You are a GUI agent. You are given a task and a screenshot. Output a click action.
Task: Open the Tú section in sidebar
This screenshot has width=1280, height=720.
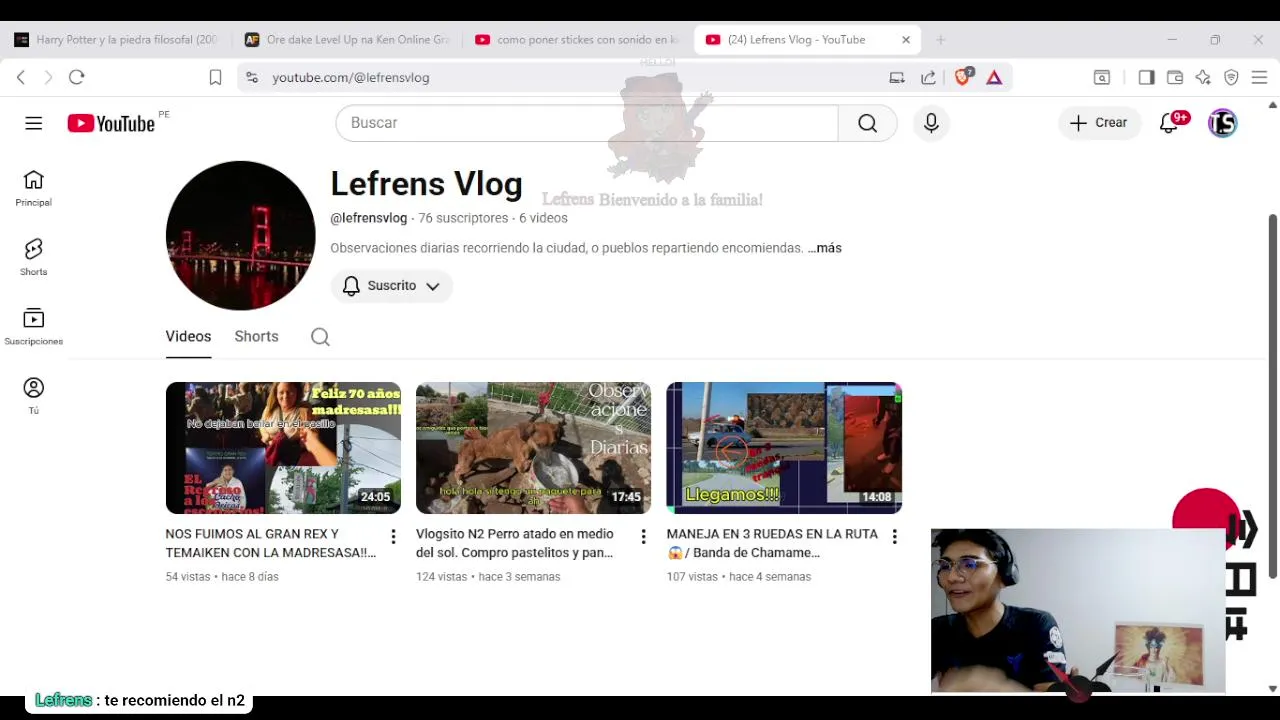click(x=33, y=396)
